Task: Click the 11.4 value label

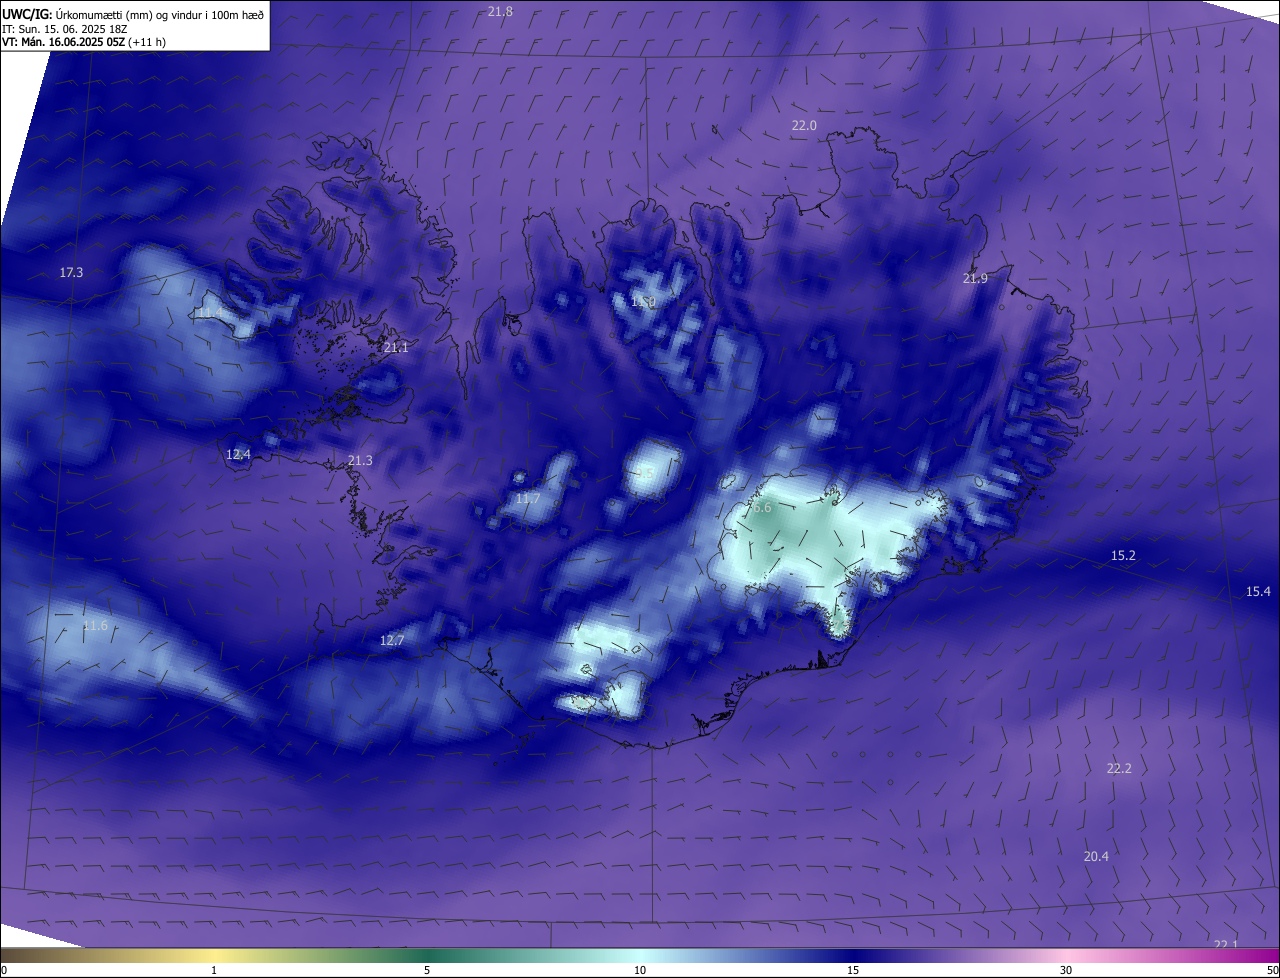Action: [x=209, y=313]
